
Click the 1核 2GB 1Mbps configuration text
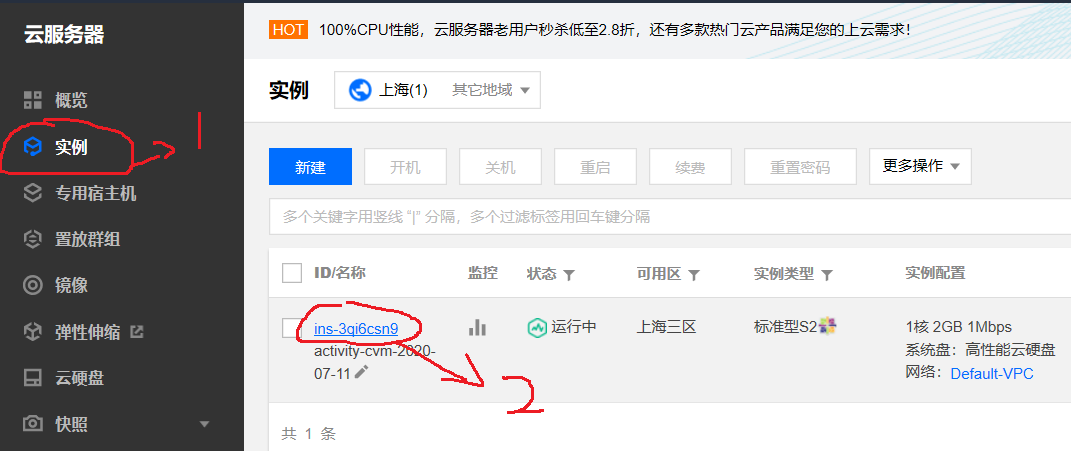pyautogui.click(x=958, y=327)
